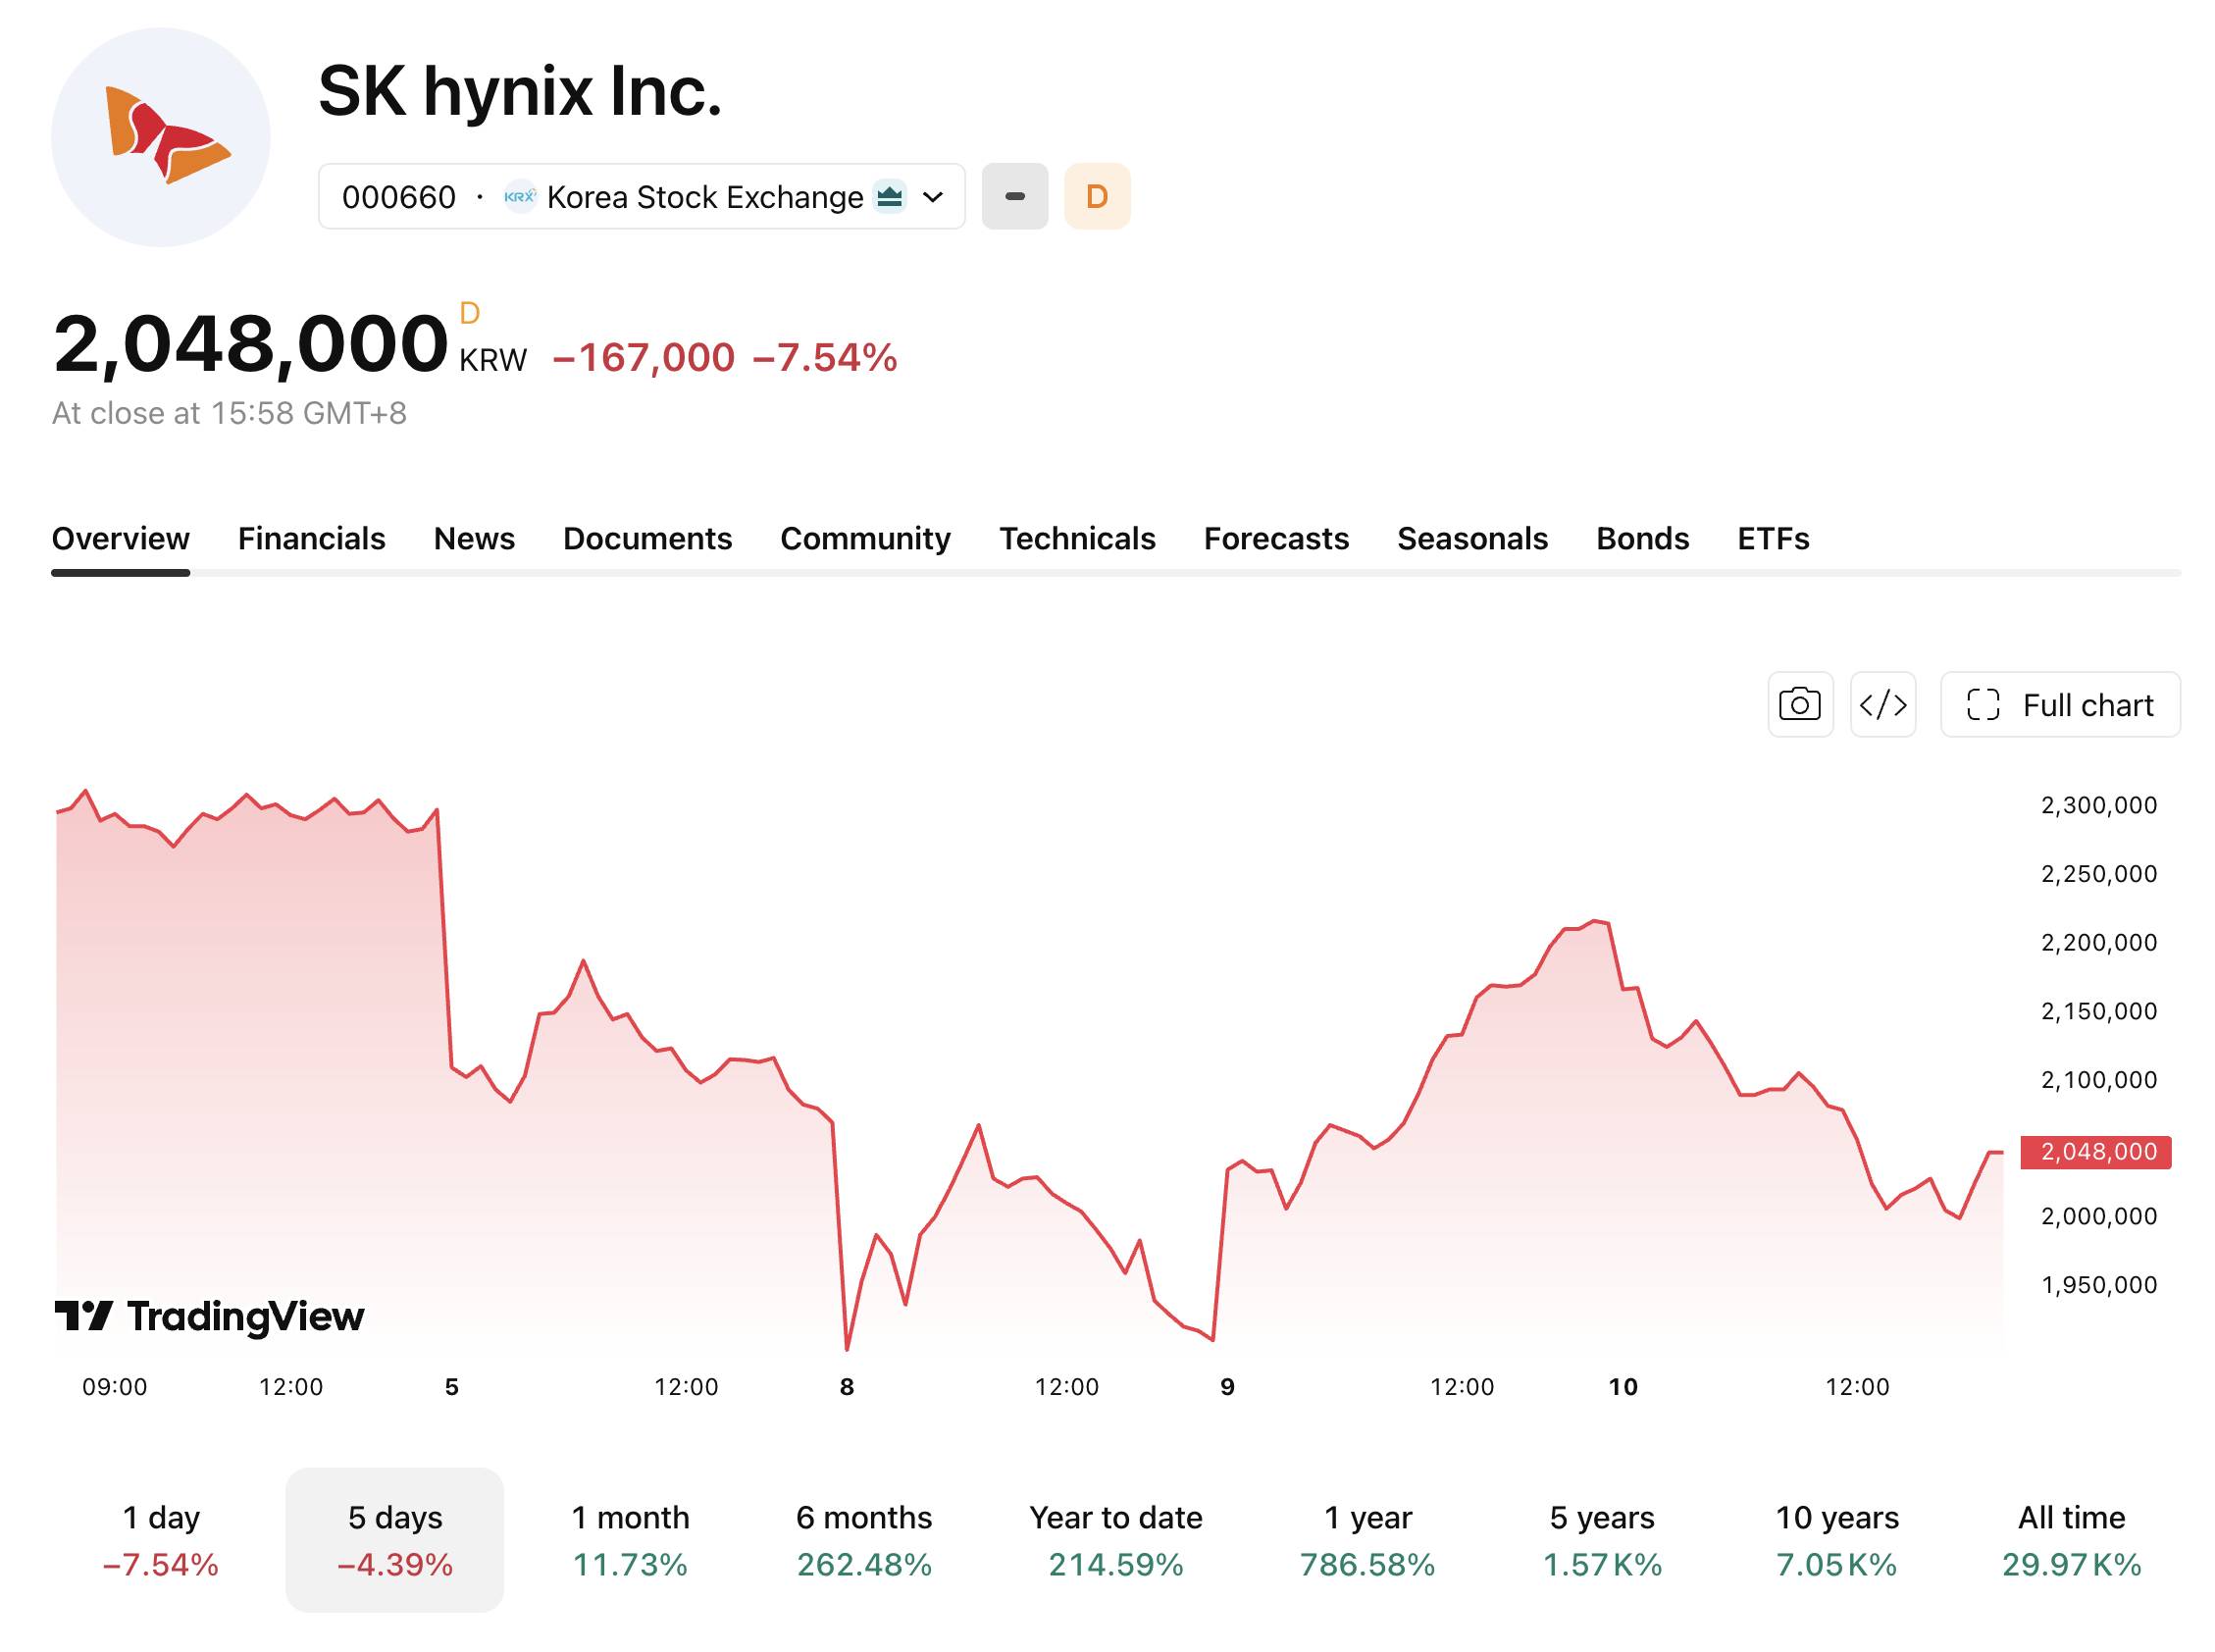View the Forecasts tab

pyautogui.click(x=1275, y=538)
